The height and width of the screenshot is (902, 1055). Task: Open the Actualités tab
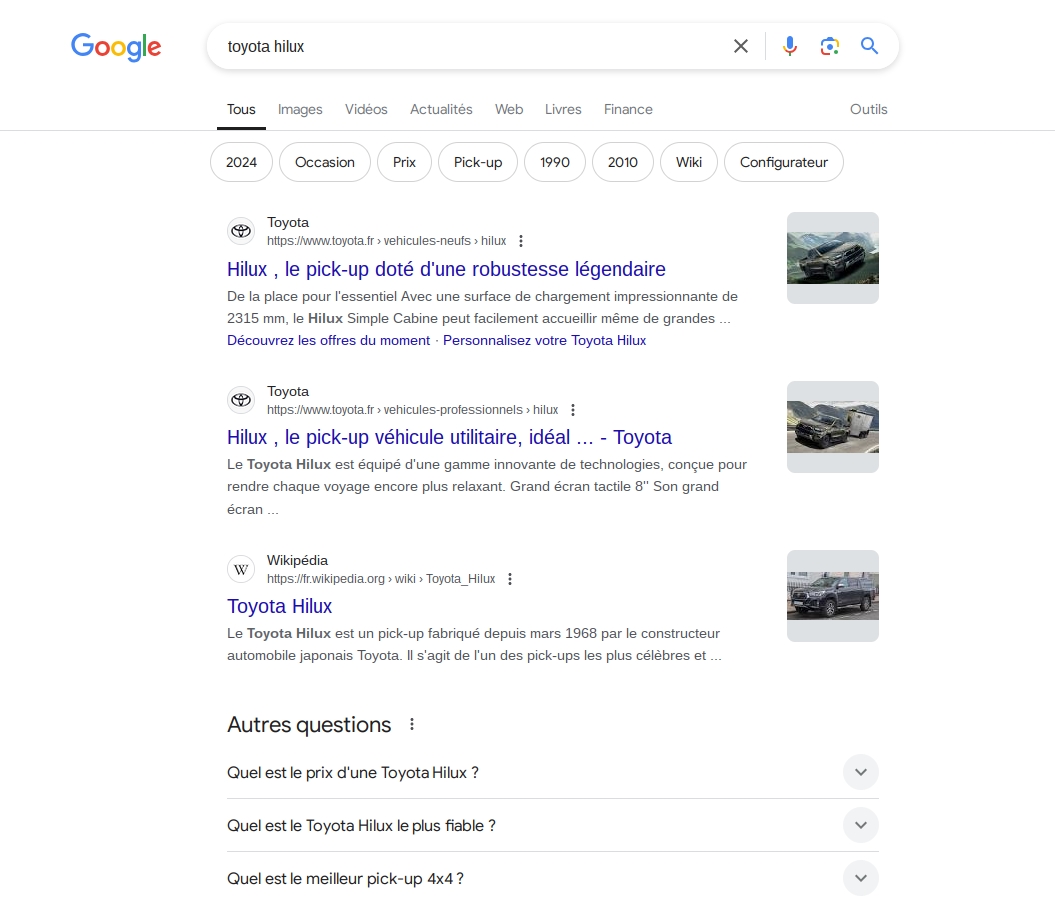[441, 109]
